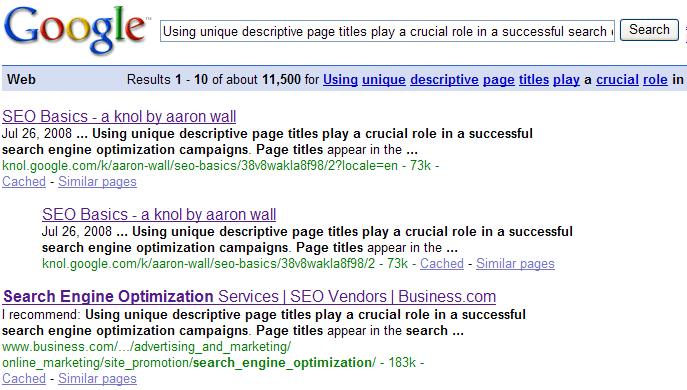The height and width of the screenshot is (390, 687).
Task: Open Similar pages beside the indented knol URL
Action: tap(515, 263)
